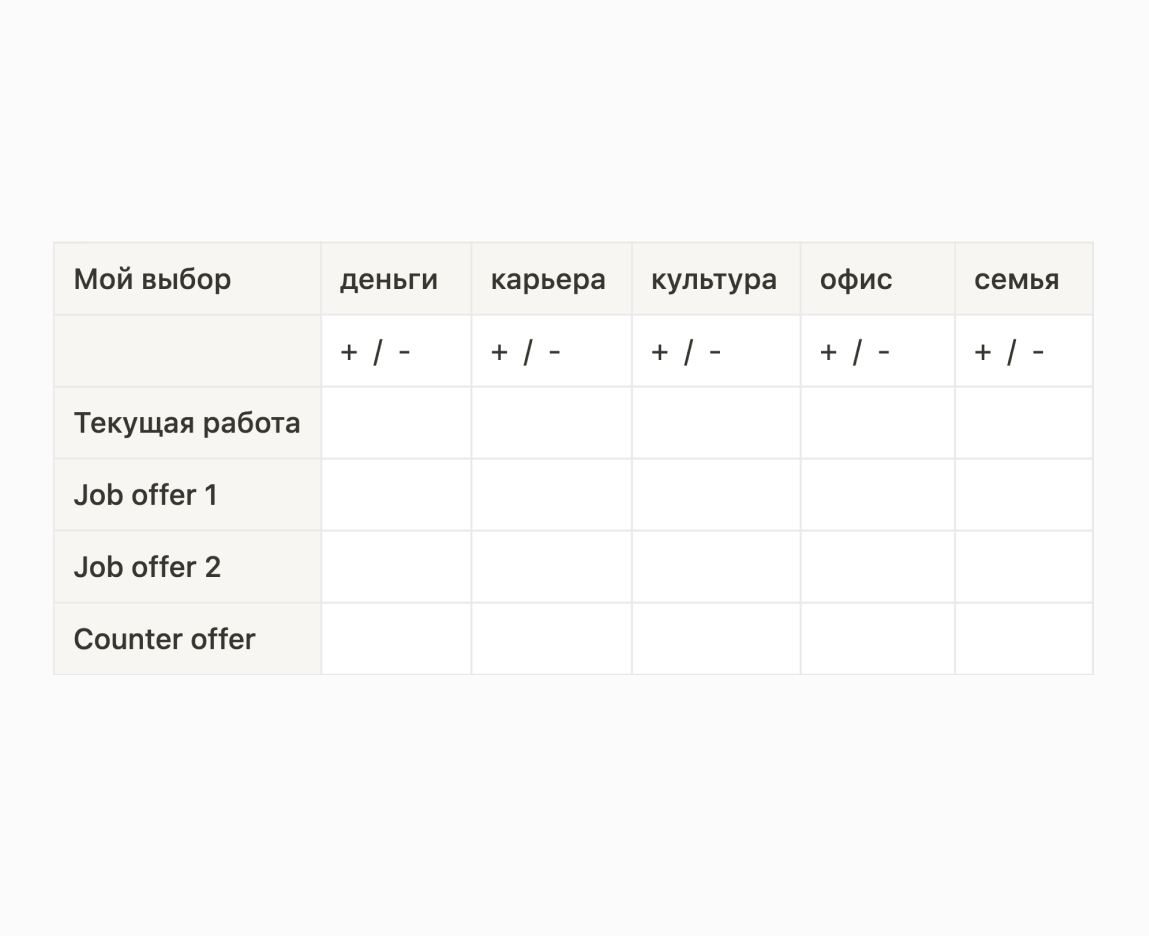Click the empty культура cell for Job offer 2
Screen dimensions: 1149x936
716,567
